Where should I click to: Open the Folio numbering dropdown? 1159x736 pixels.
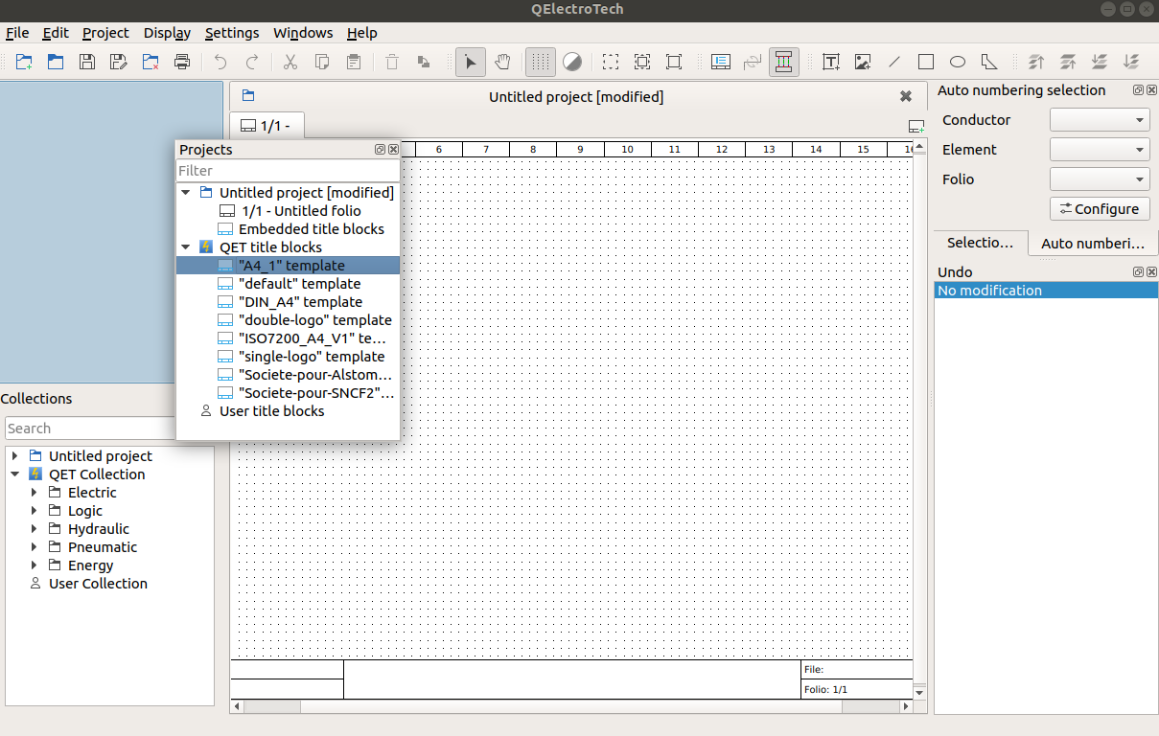point(1099,179)
